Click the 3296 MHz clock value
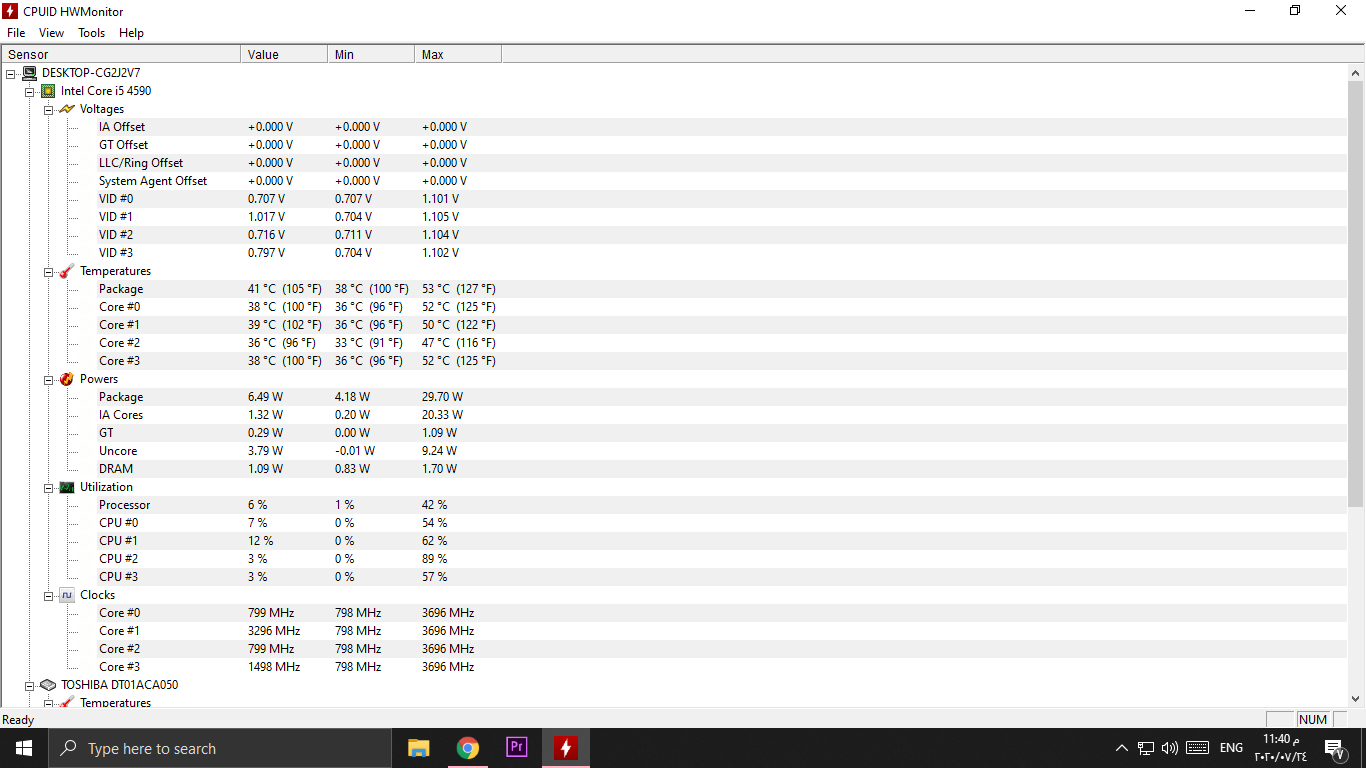 274,631
